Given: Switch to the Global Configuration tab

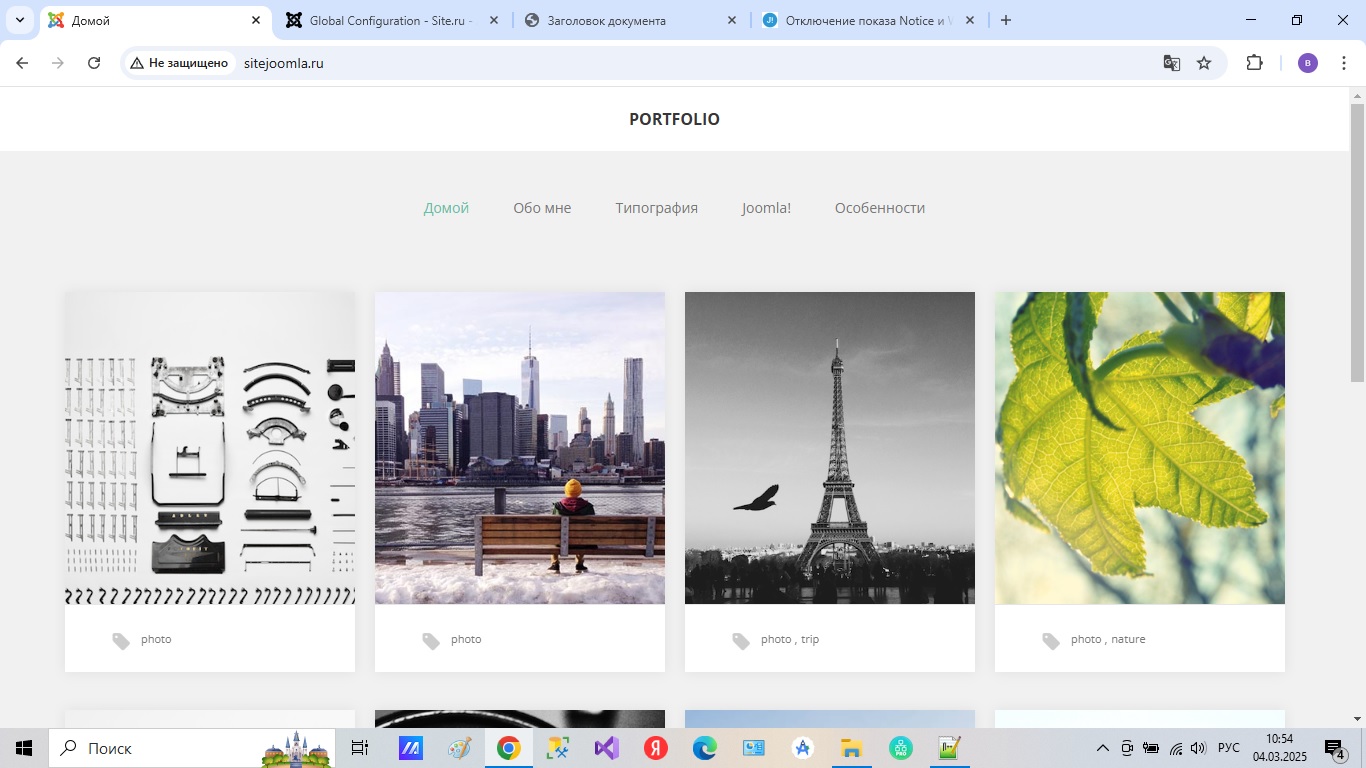Looking at the screenshot, I should point(392,20).
